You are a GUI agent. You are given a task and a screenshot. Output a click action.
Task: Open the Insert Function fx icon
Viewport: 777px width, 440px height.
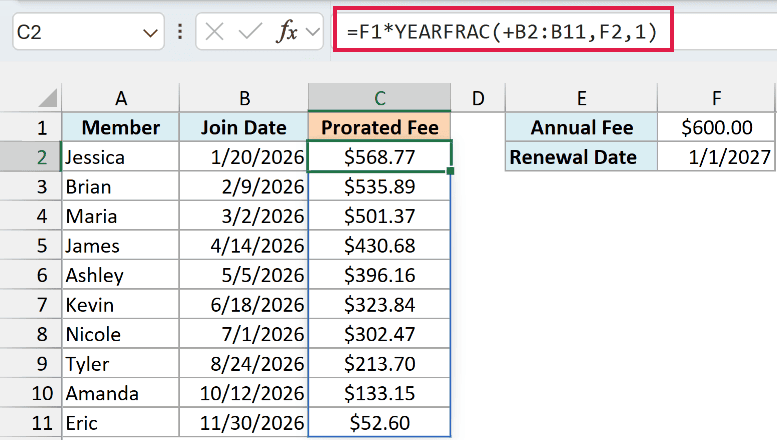coord(286,32)
